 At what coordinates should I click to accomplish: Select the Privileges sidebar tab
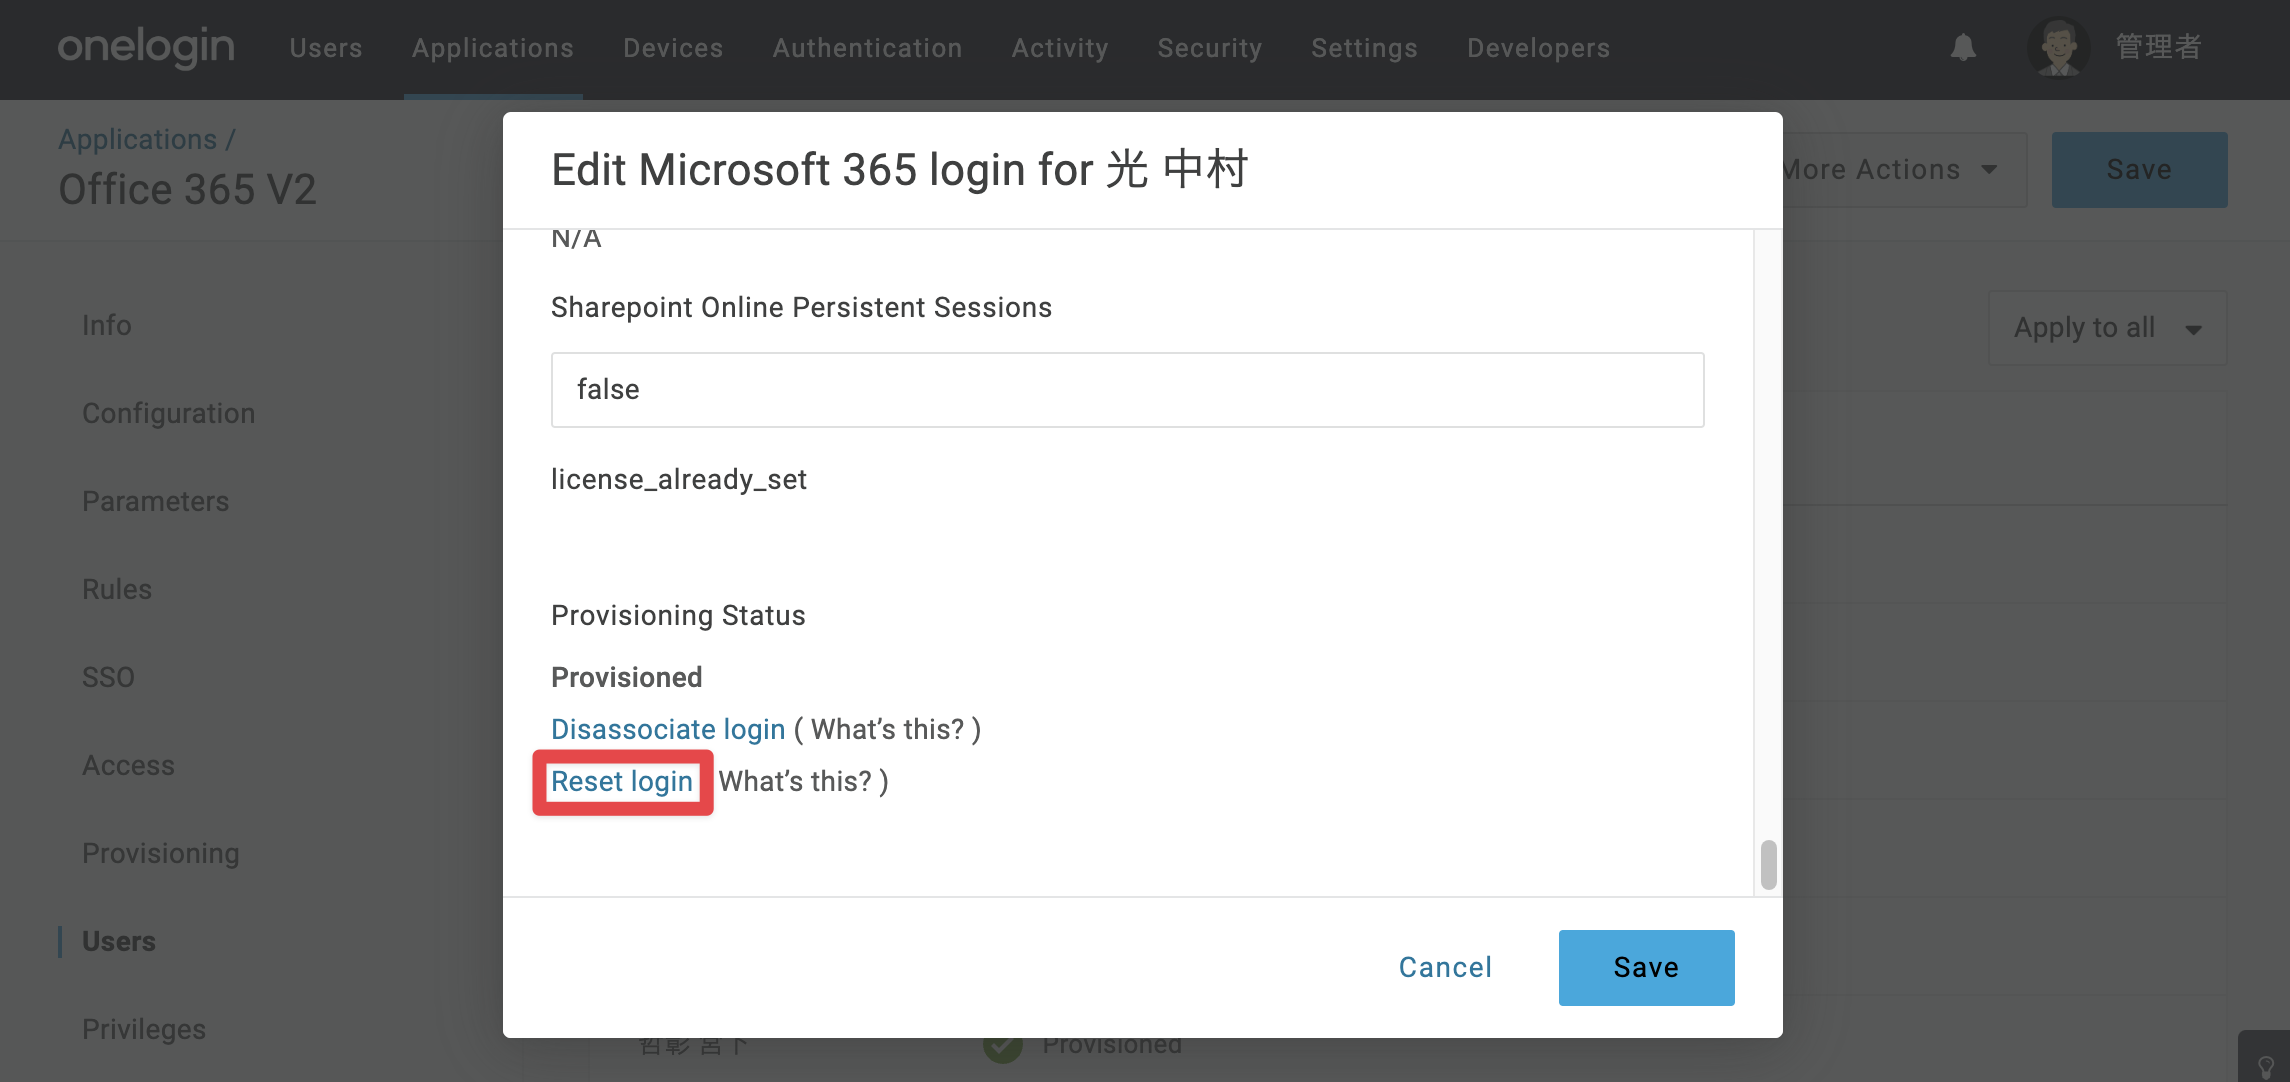[x=144, y=1029]
